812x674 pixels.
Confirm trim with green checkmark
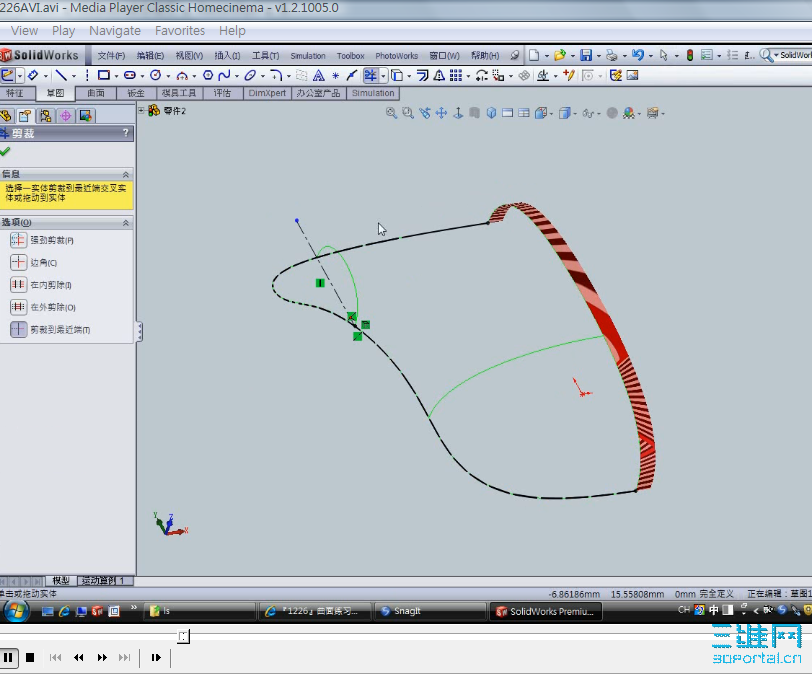tap(5, 151)
